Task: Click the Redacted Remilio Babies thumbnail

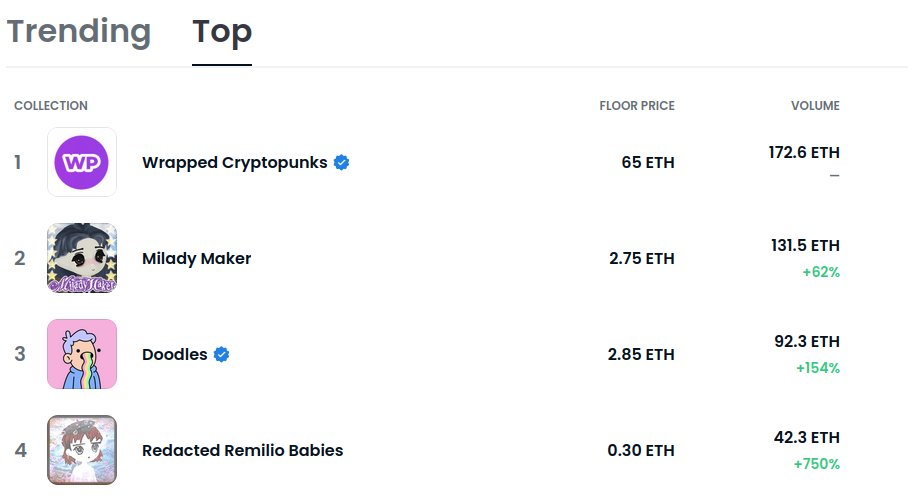Action: click(82, 450)
